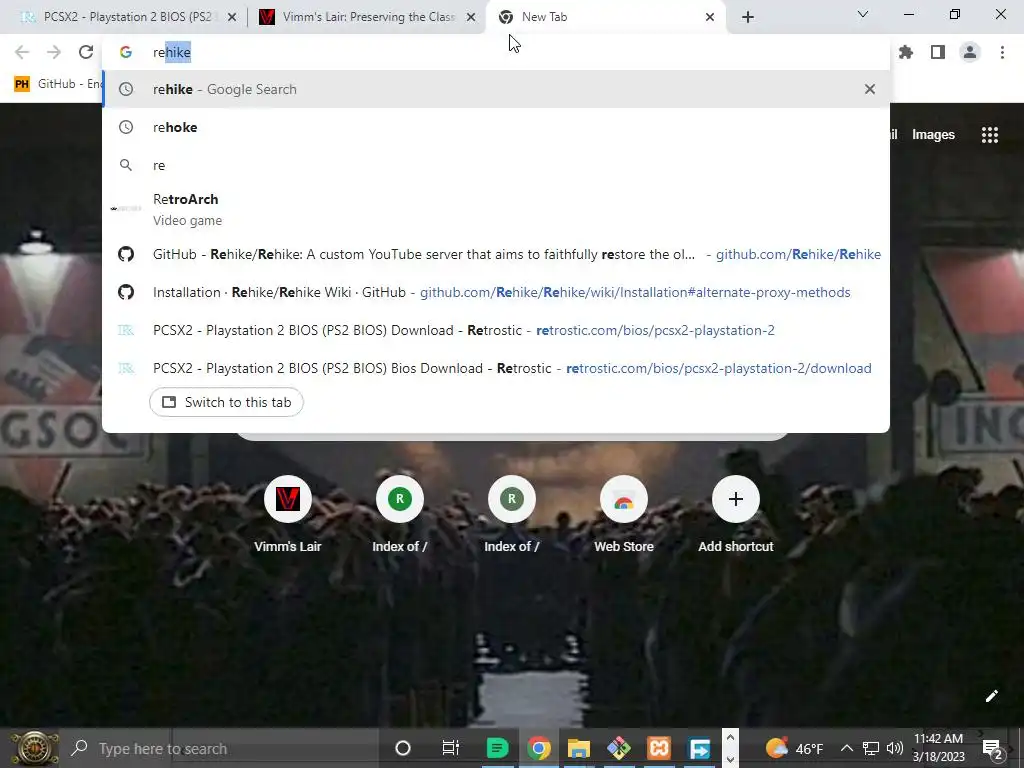The width and height of the screenshot is (1024, 768).
Task: Go forward using the forward arrow
Action: click(x=54, y=52)
